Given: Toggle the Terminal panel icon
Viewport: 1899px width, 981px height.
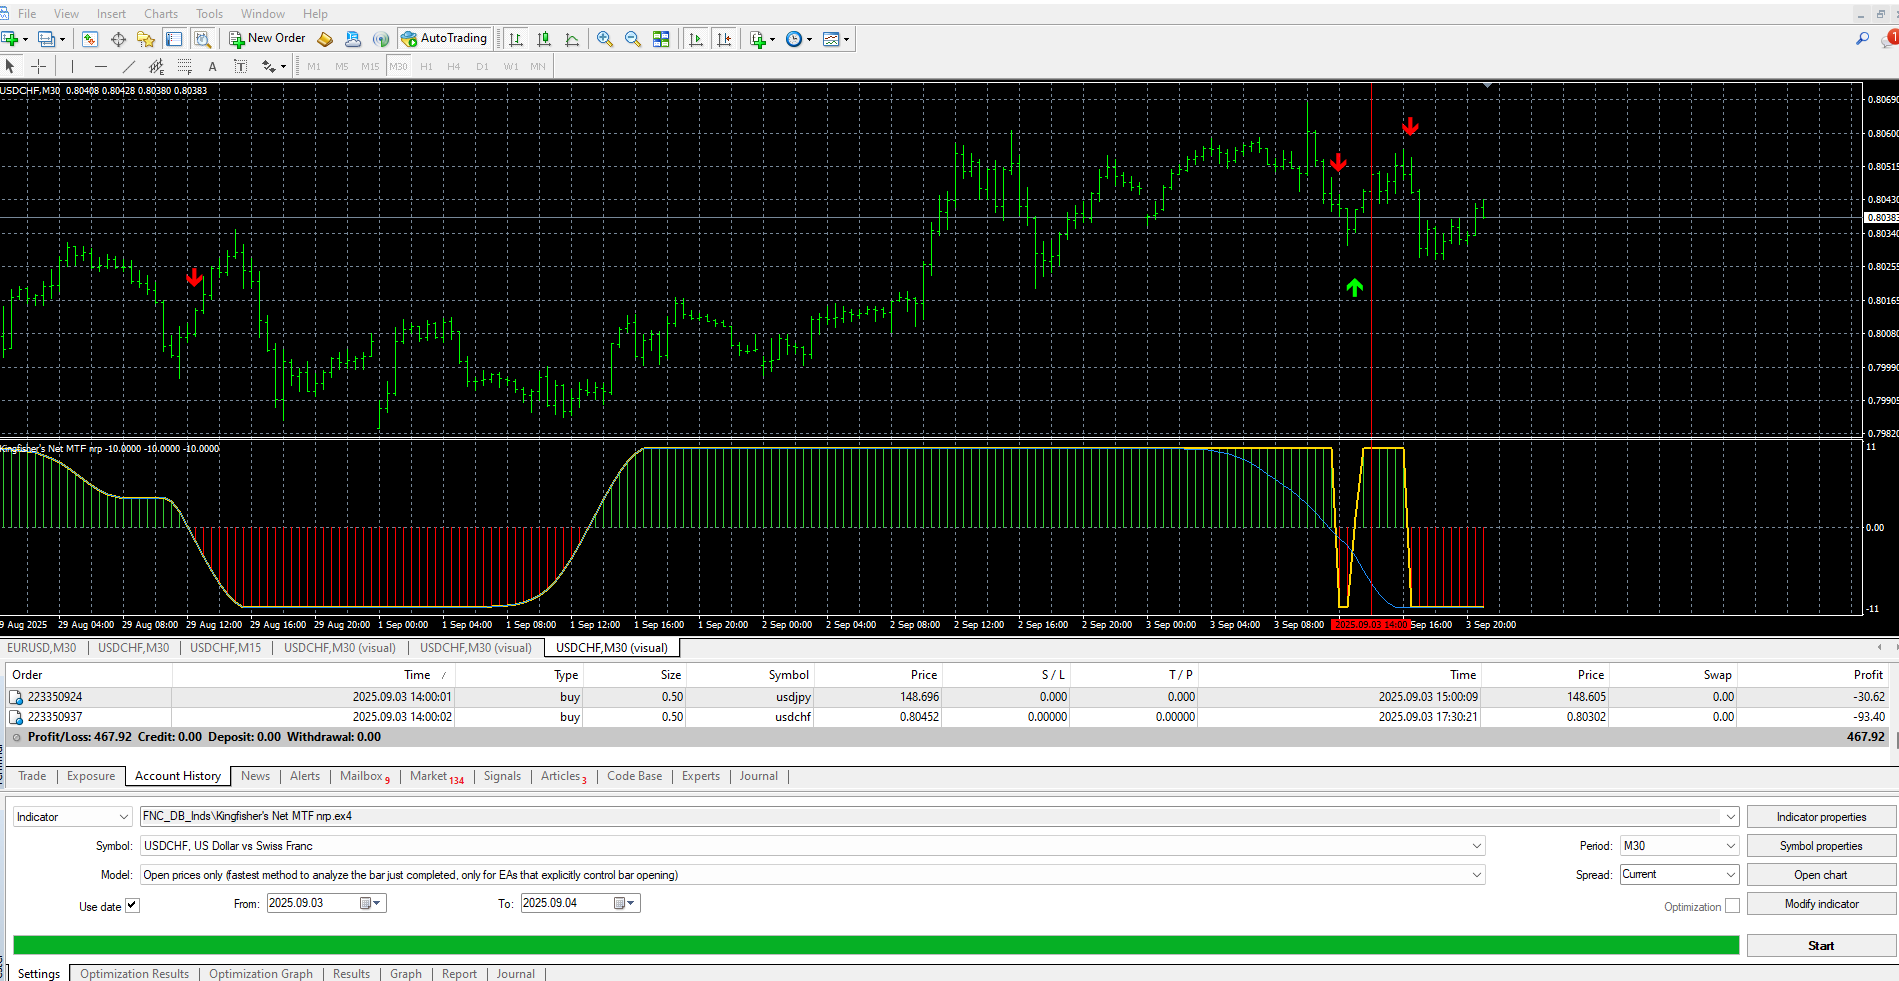Looking at the screenshot, I should coord(174,39).
